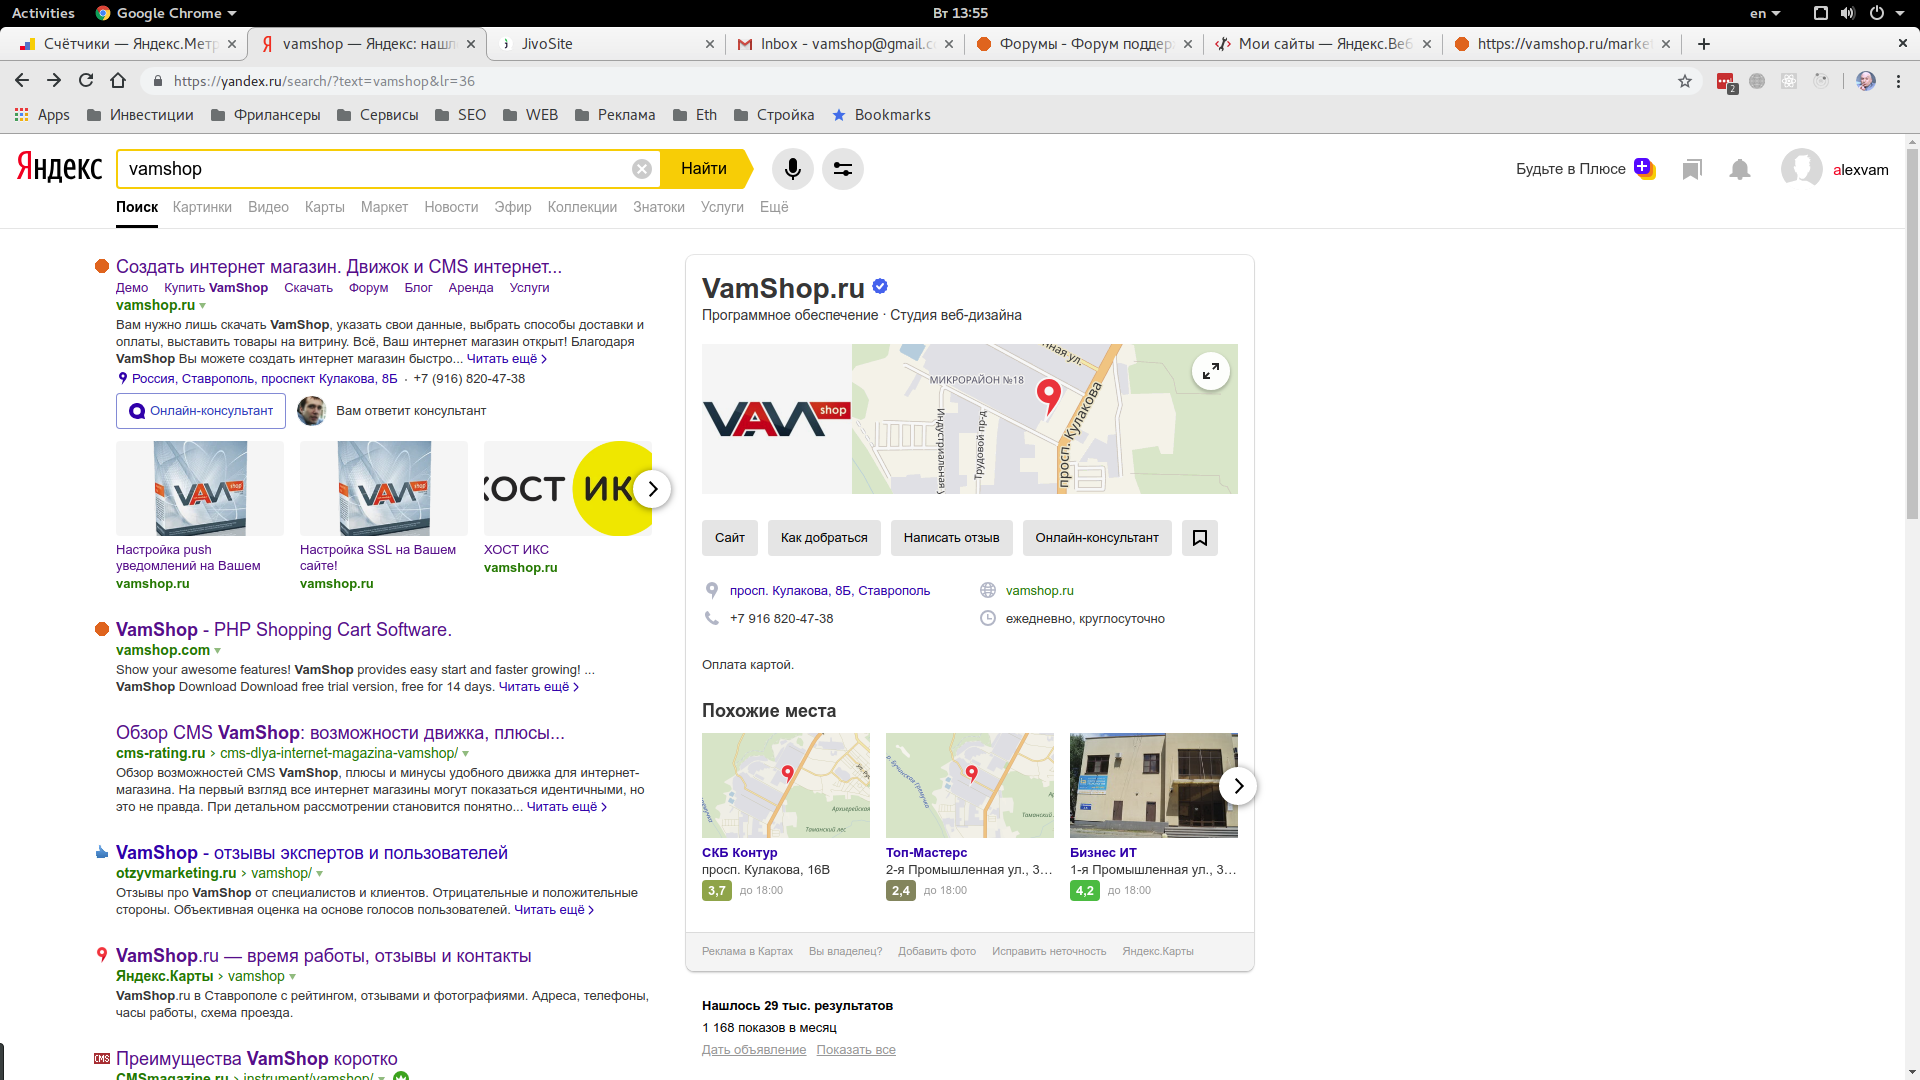Switch to Новости search tab
This screenshot has height=1080, width=1920.
(x=451, y=207)
